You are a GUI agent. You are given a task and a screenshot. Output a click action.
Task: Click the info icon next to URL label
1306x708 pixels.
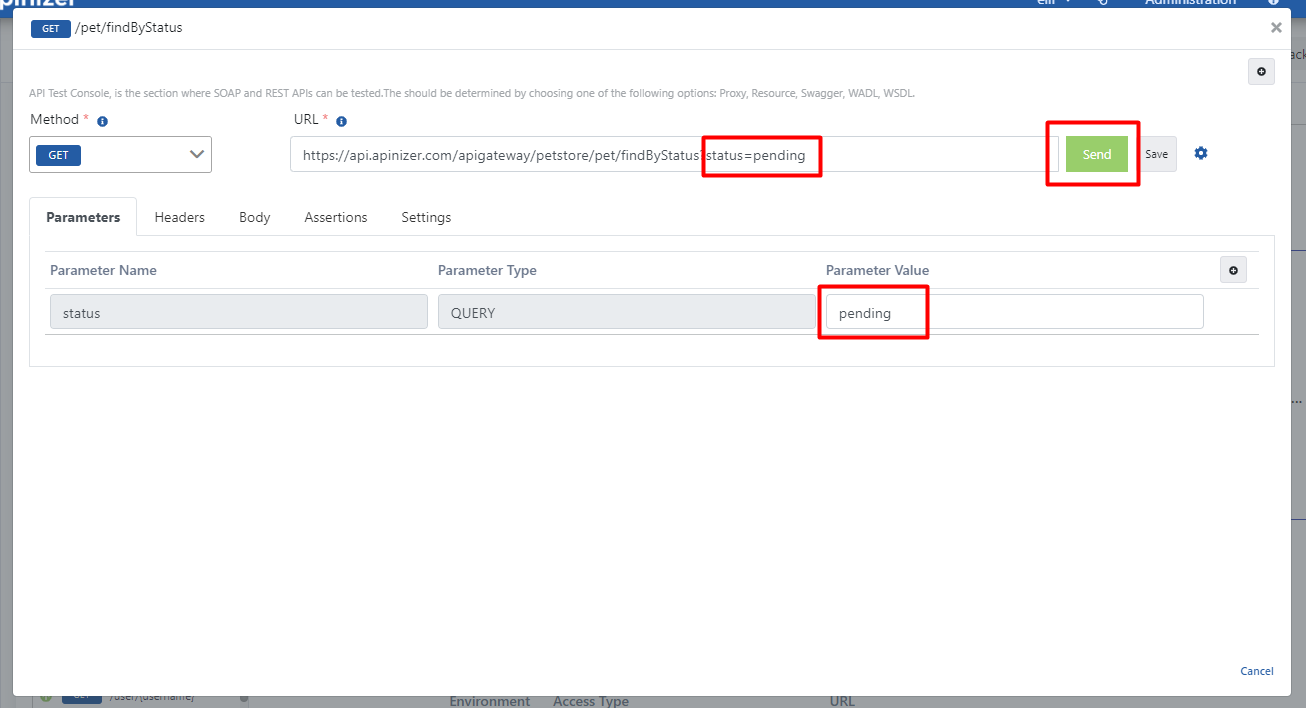coord(341,121)
